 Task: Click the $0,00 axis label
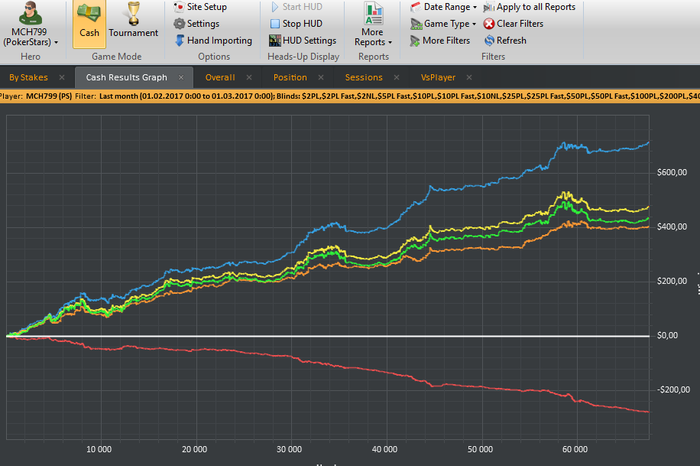click(667, 336)
